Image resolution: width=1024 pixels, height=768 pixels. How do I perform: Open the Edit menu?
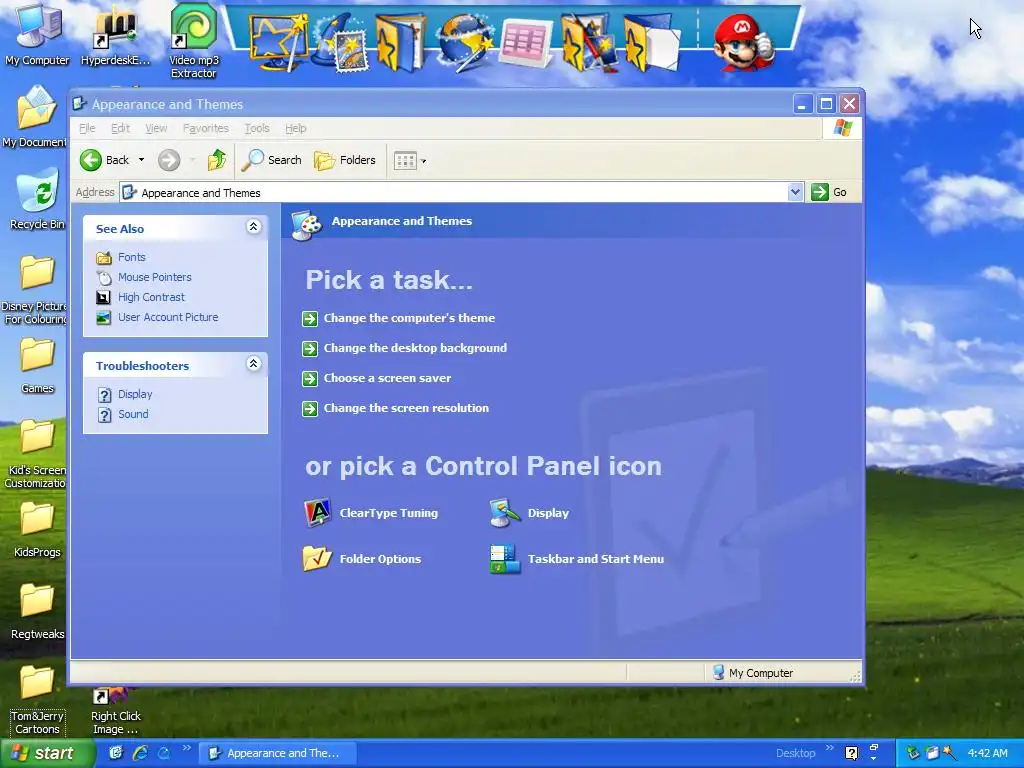120,129
